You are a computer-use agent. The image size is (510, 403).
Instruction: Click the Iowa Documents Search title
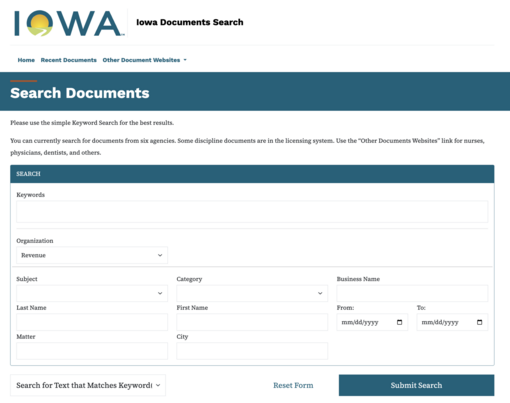pos(190,22)
